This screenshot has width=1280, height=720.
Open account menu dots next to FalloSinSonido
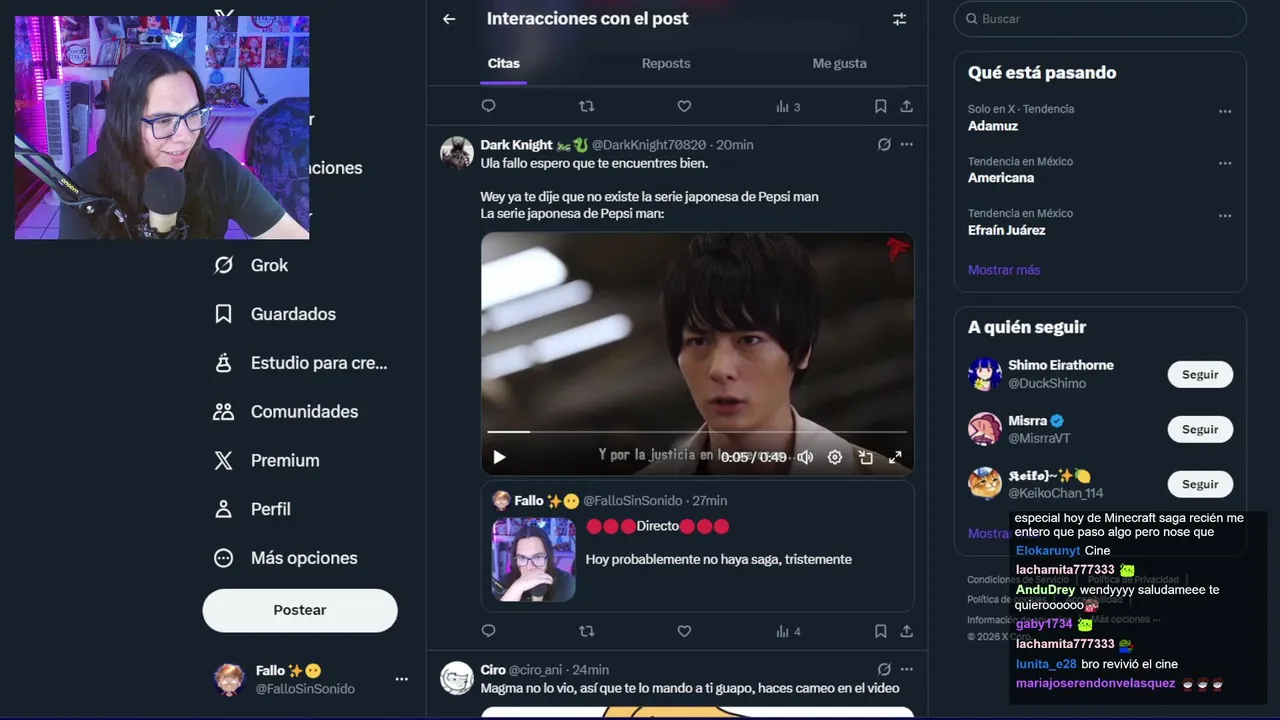[x=401, y=679]
